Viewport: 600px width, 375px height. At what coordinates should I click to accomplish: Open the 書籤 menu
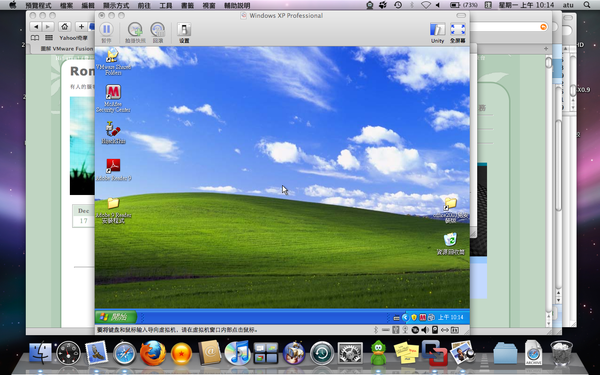[x=188, y=5]
